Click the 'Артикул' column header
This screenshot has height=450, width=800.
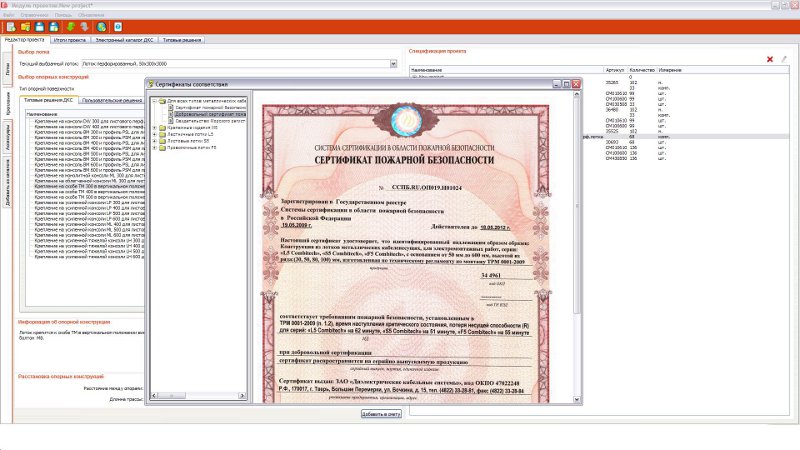click(615, 70)
